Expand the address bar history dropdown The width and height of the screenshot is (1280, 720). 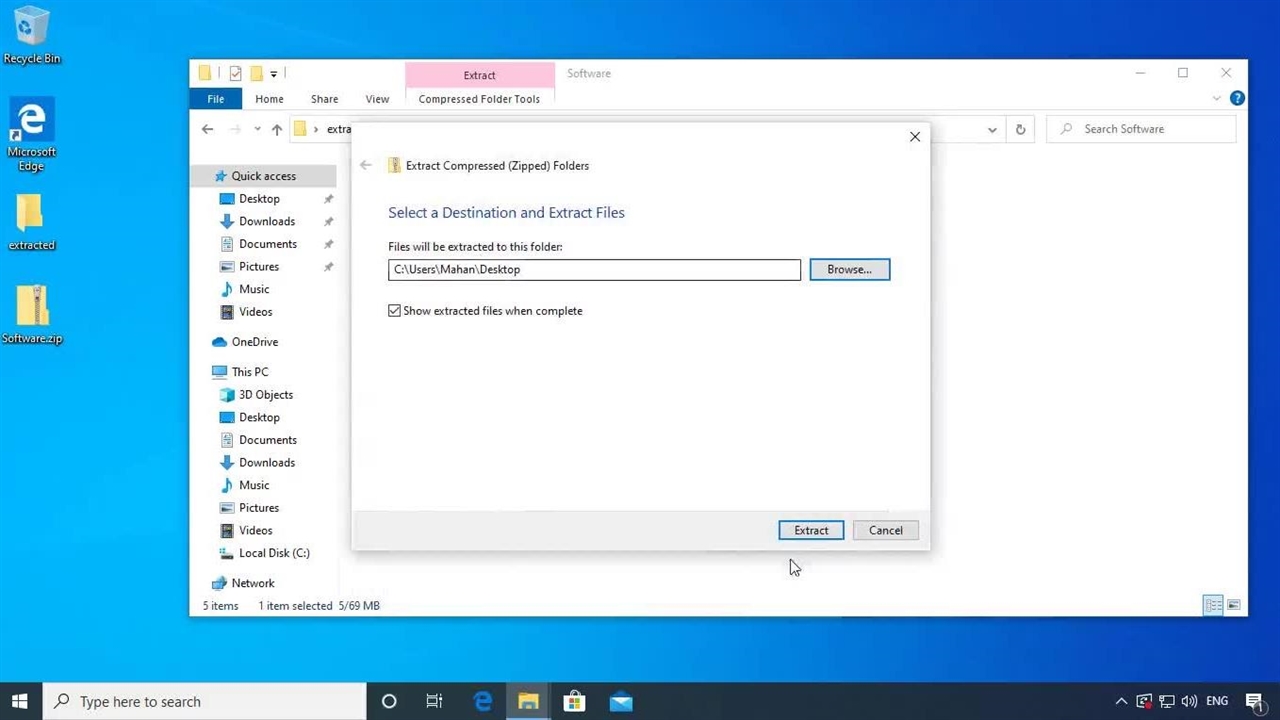[992, 129]
